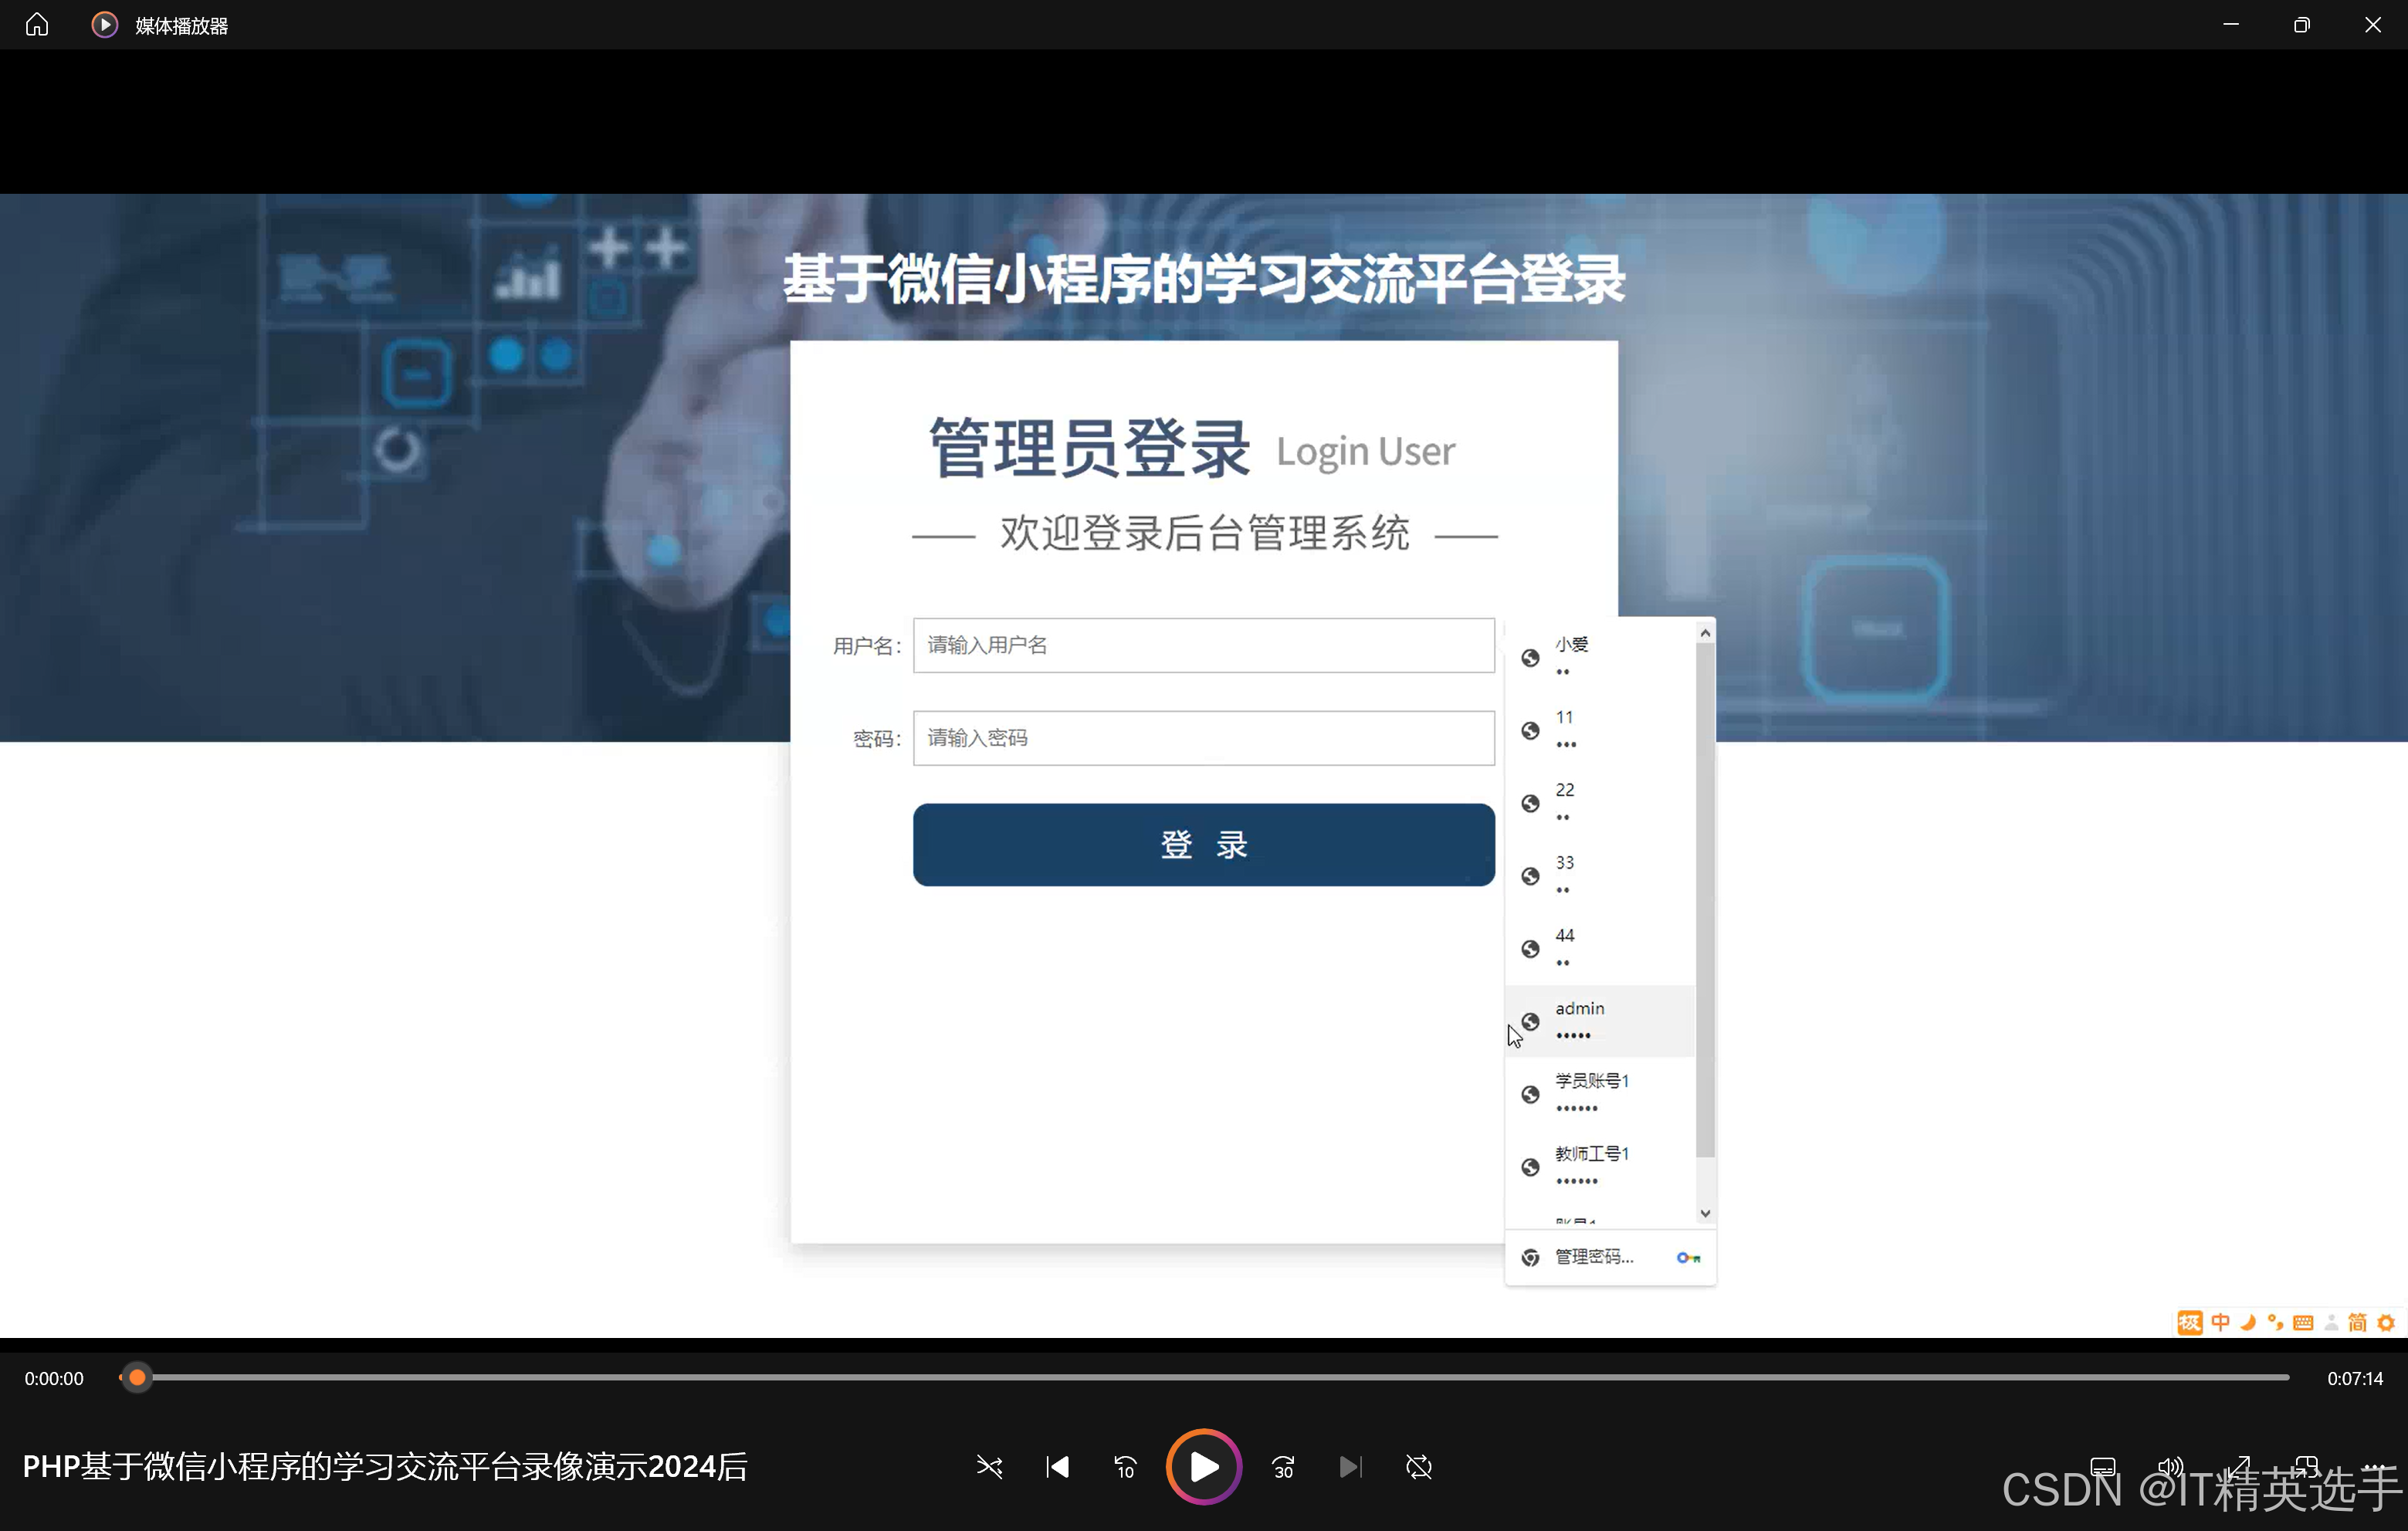Screen dimensions: 2408x1531
Task: Toggle shuffle playback off/on
Action: [988, 1466]
